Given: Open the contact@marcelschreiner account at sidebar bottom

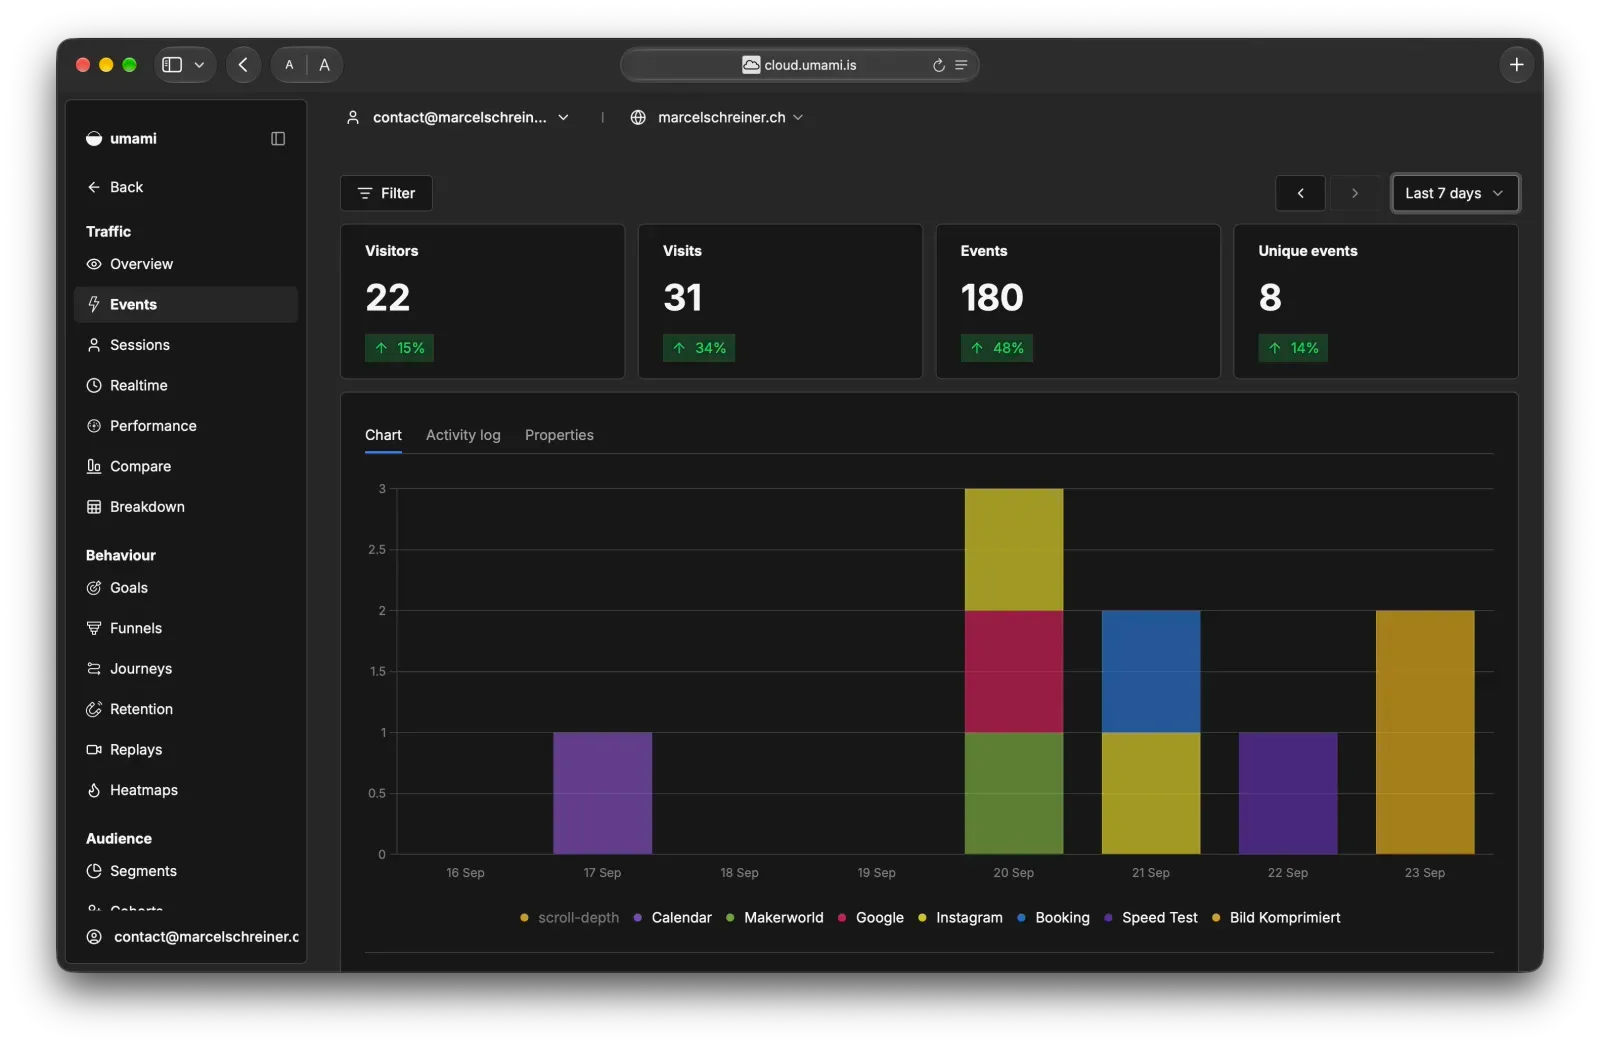Looking at the screenshot, I should point(192,937).
